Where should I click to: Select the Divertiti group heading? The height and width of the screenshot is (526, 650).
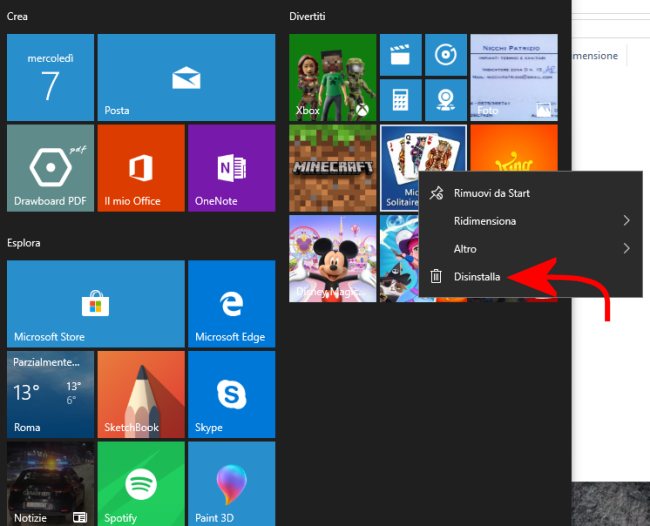click(307, 17)
